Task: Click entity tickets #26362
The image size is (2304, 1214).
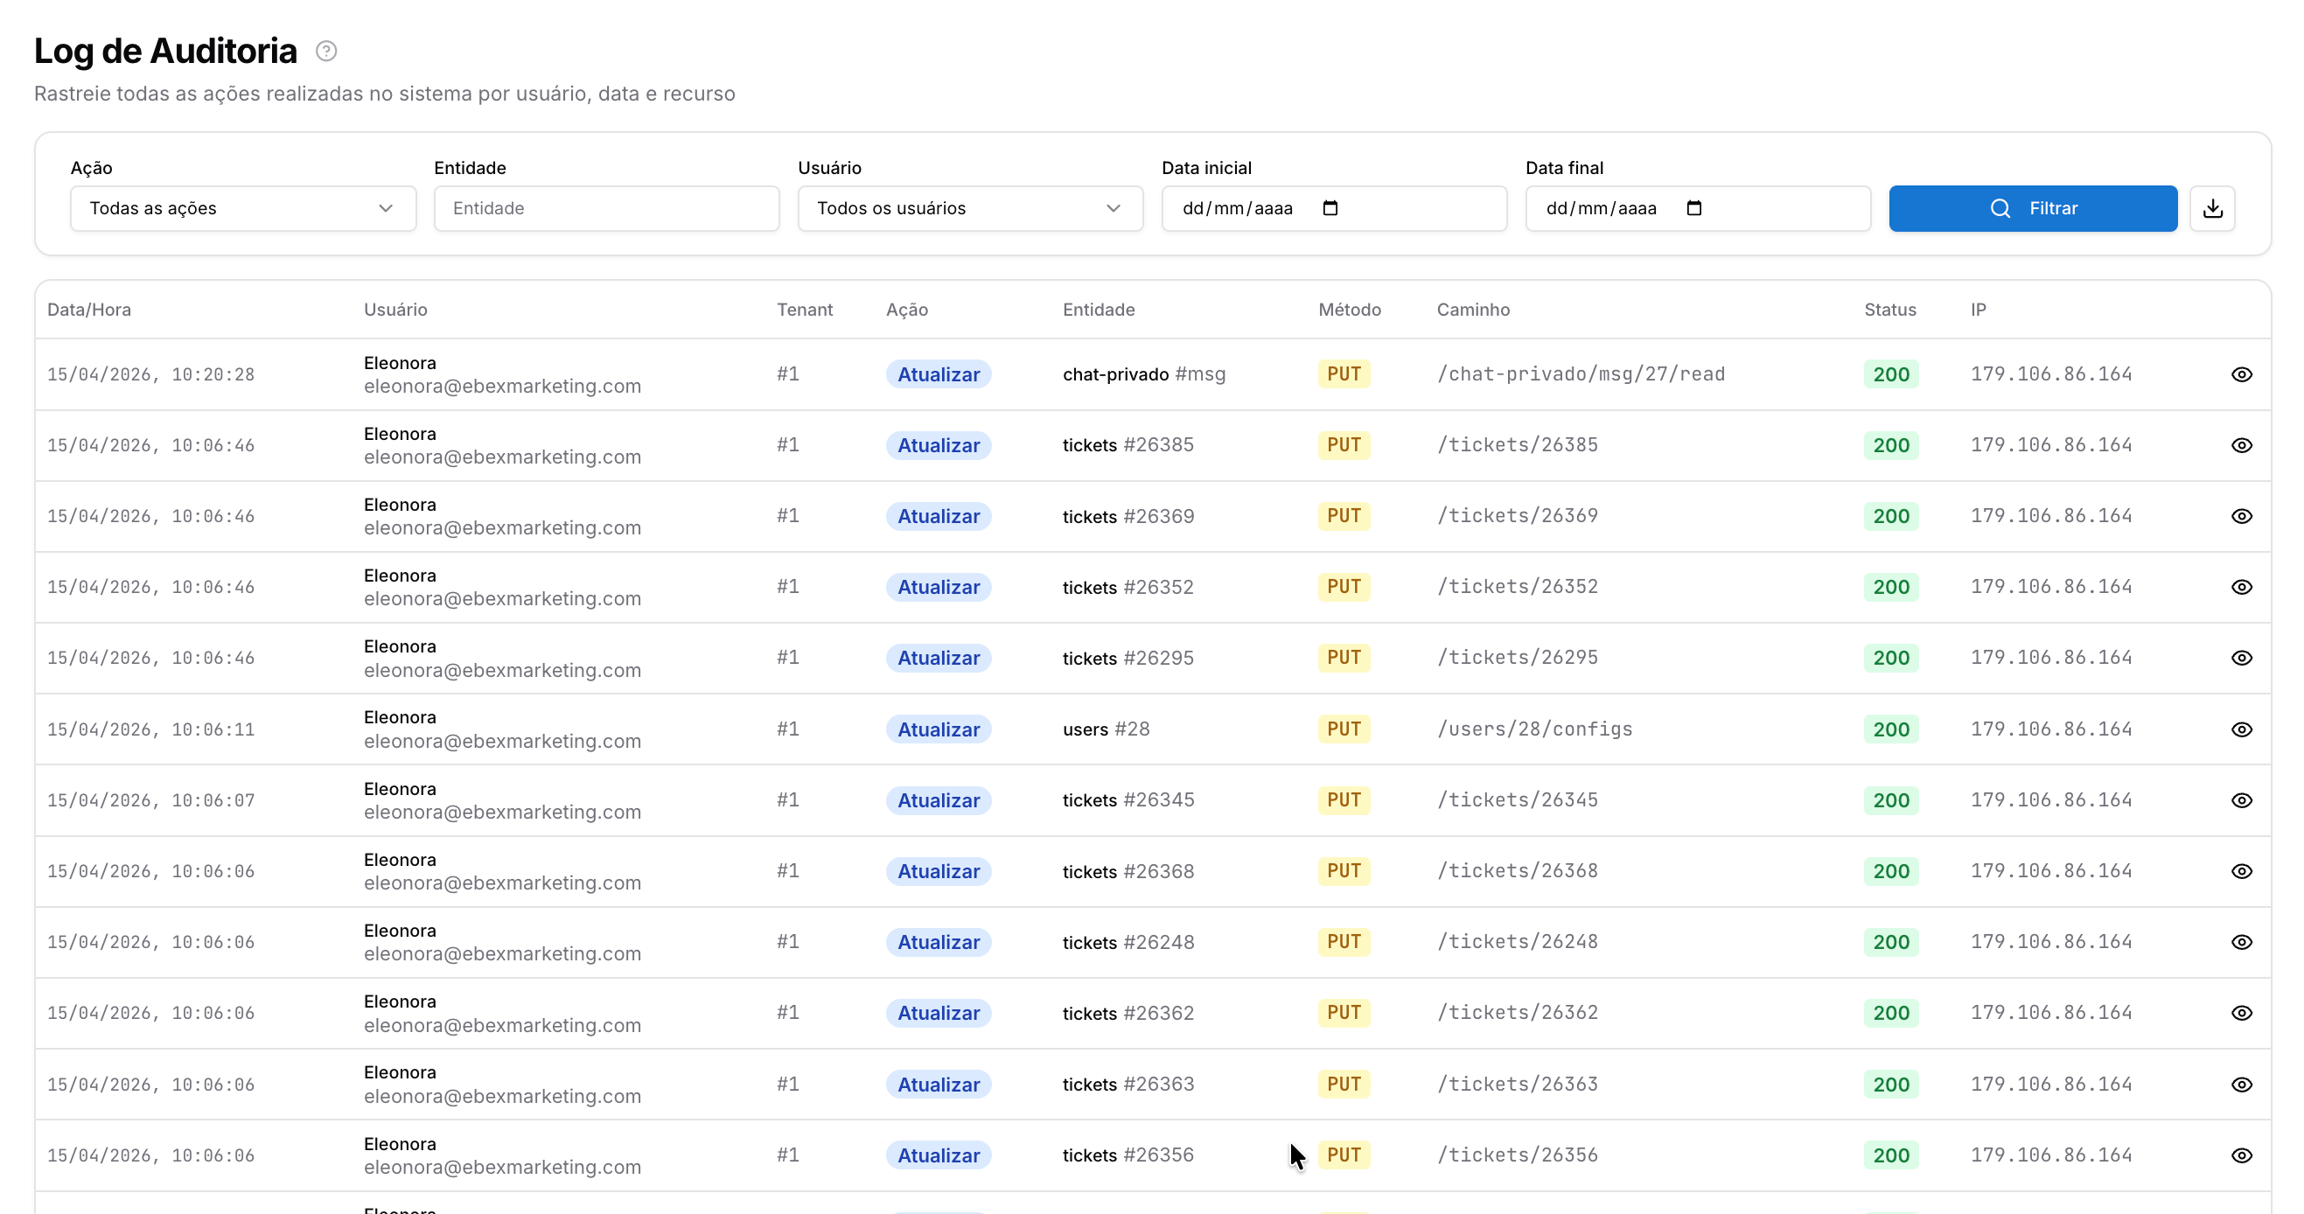Action: pos(1128,1013)
